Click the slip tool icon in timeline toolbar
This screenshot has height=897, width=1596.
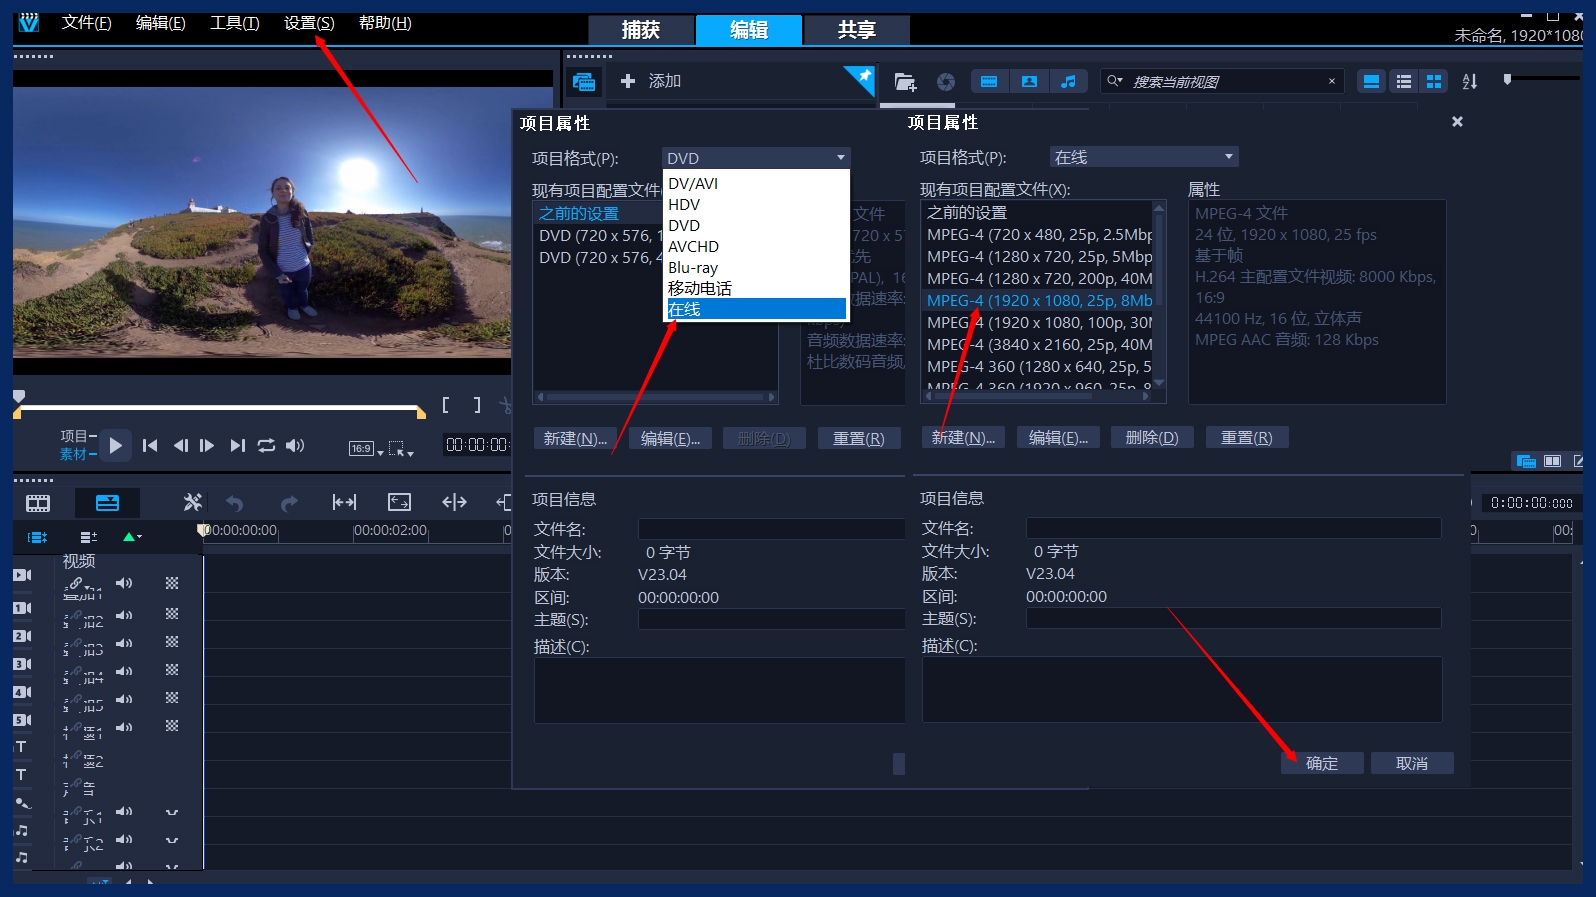point(344,502)
